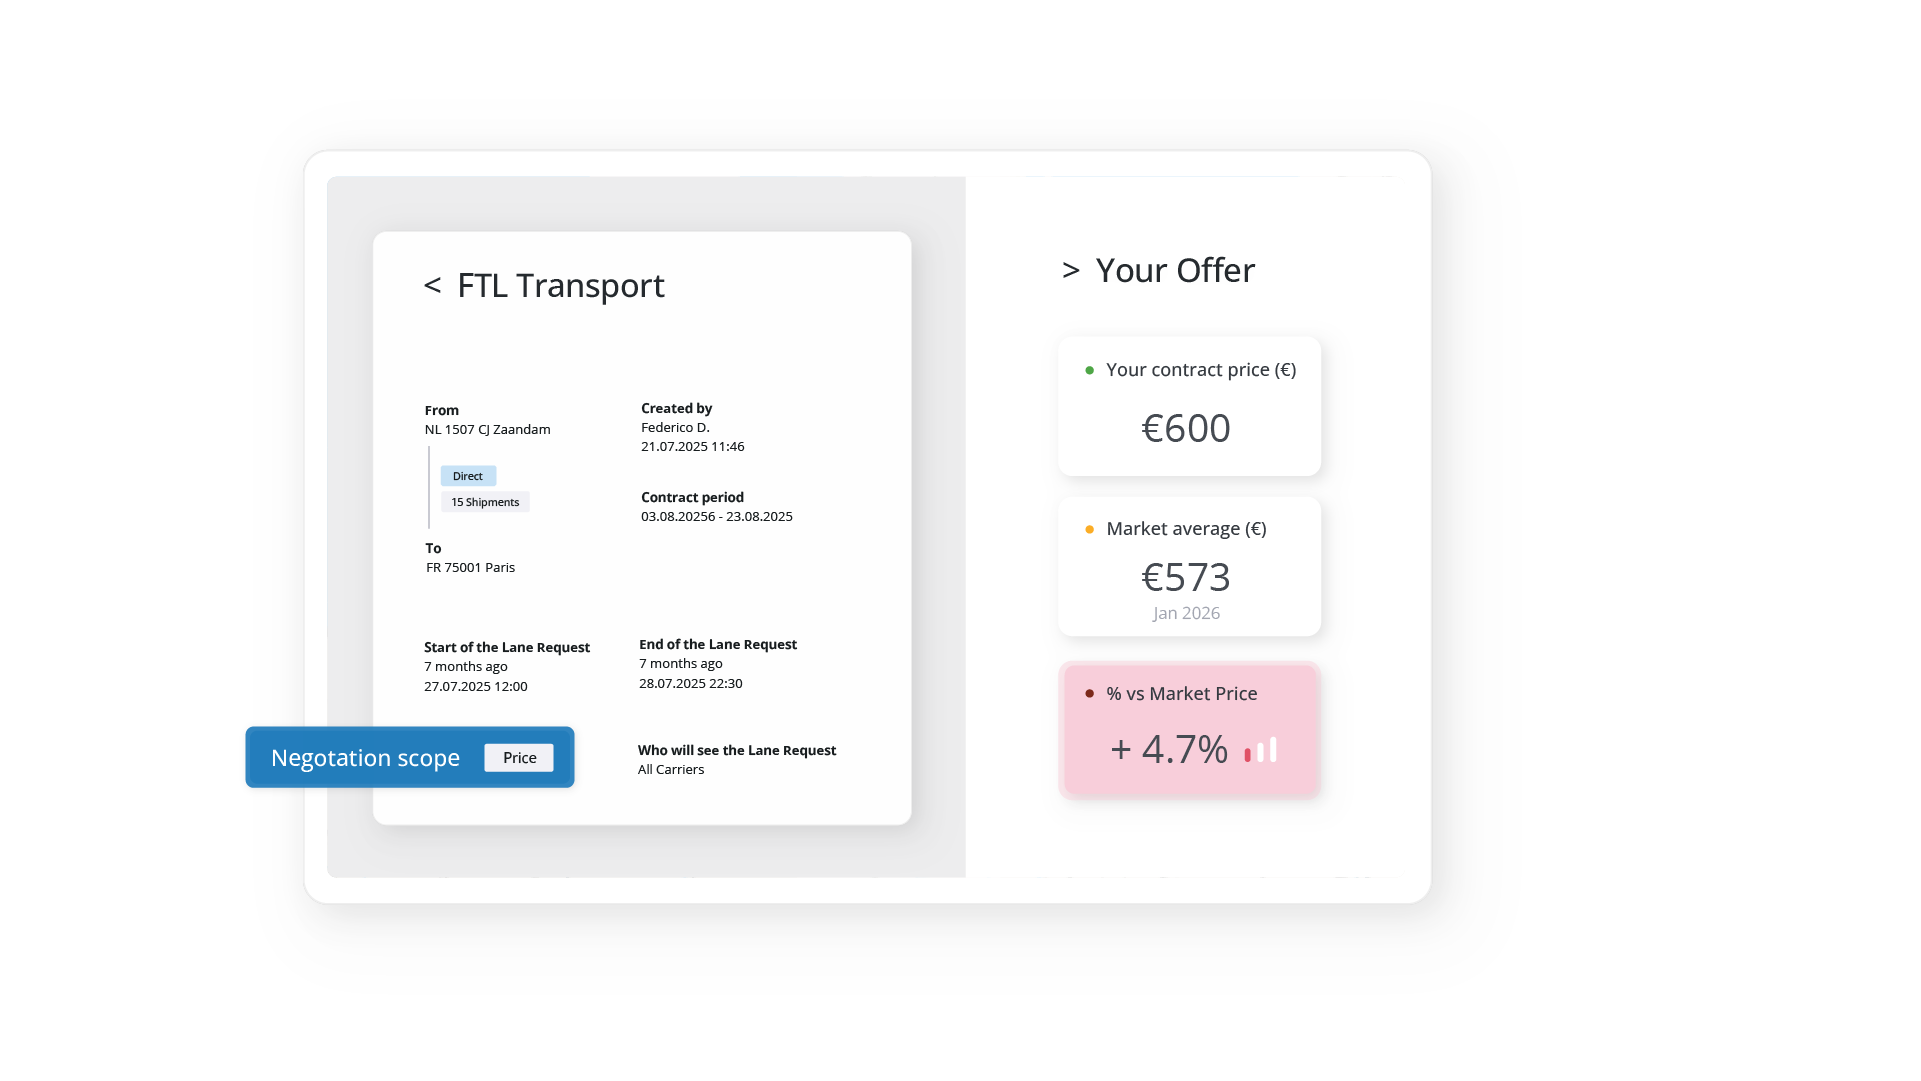Viewport: 1921px width, 1081px height.
Task: Click the green dot by contract price
Action: click(x=1089, y=371)
